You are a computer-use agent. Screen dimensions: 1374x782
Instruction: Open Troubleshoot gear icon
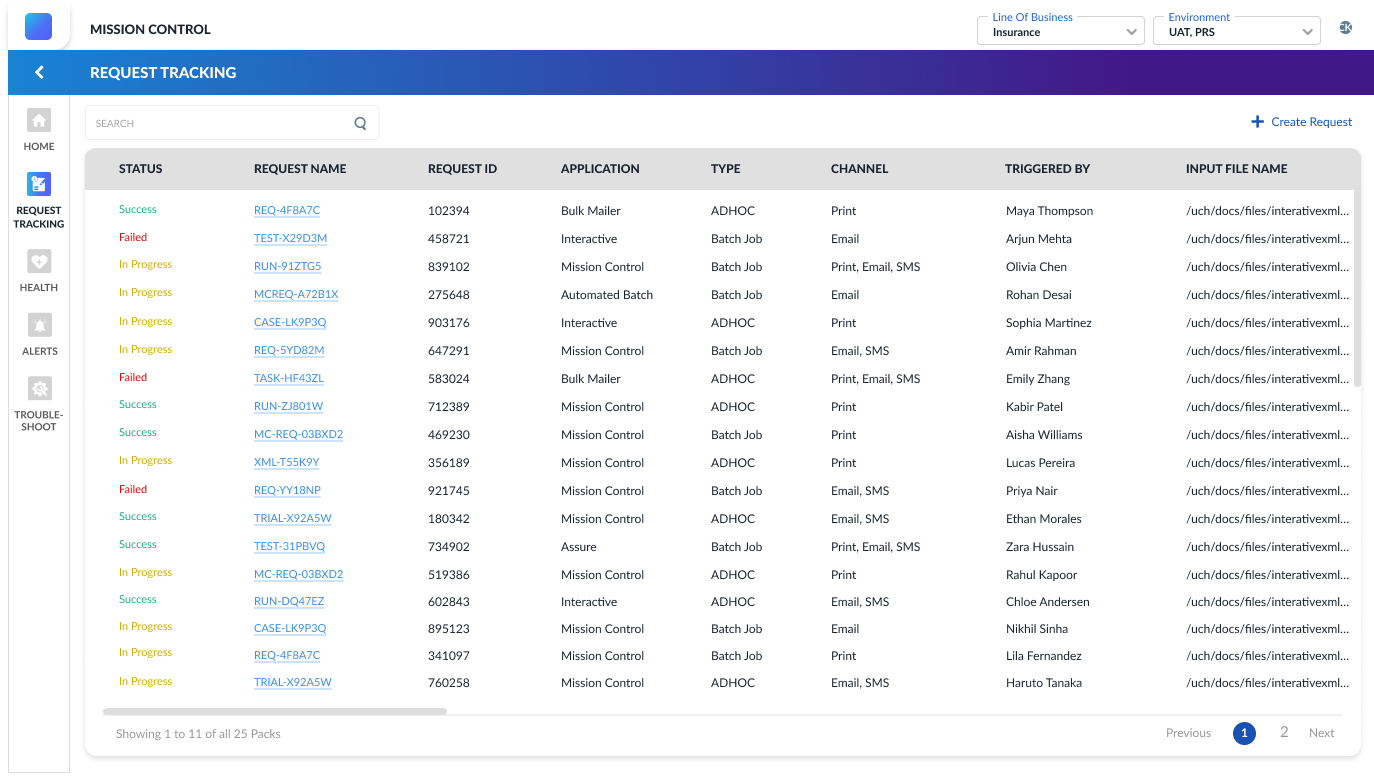[39, 389]
